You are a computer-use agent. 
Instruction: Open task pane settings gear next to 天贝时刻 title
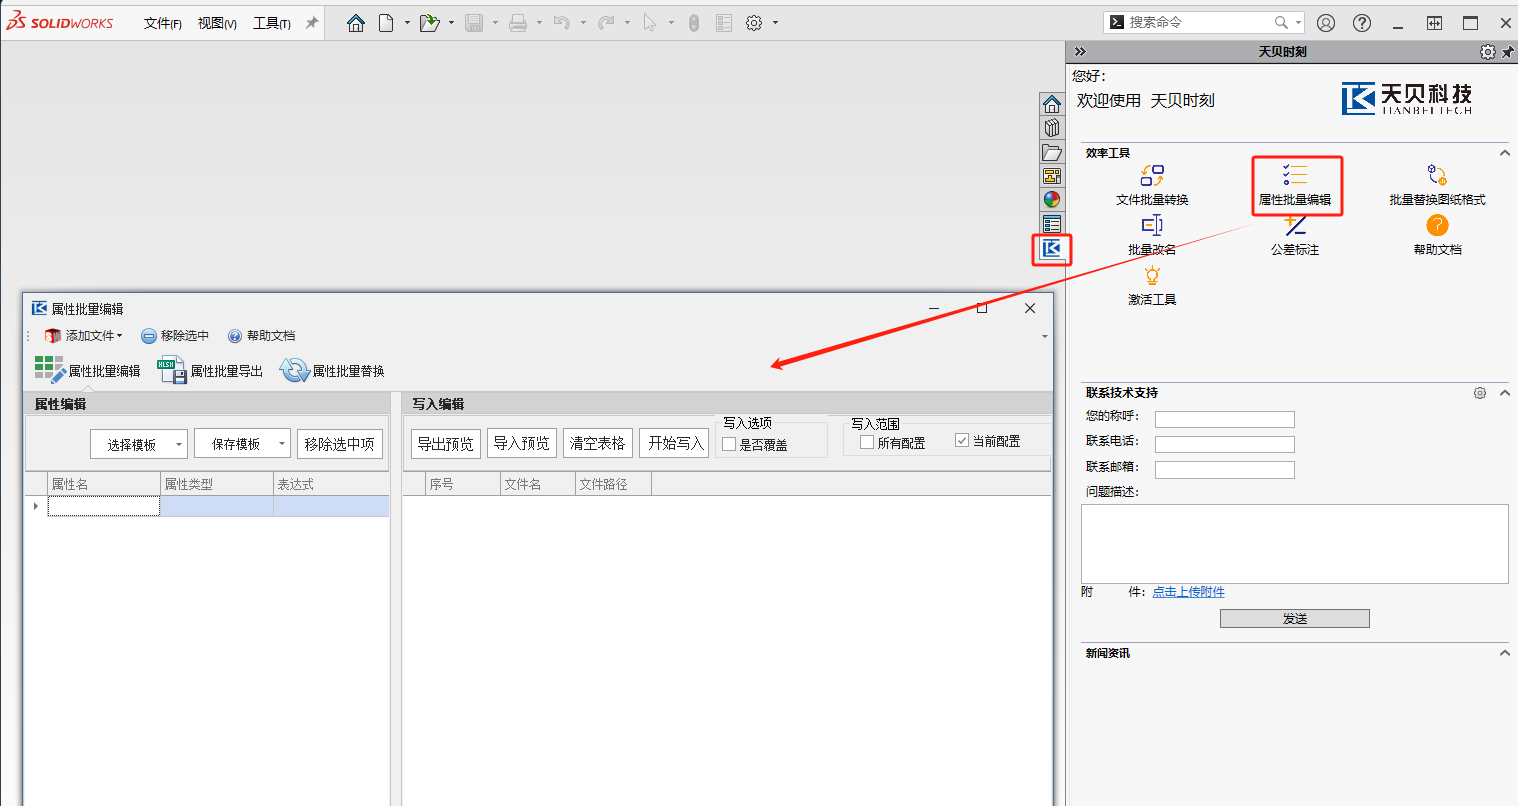pos(1487,52)
